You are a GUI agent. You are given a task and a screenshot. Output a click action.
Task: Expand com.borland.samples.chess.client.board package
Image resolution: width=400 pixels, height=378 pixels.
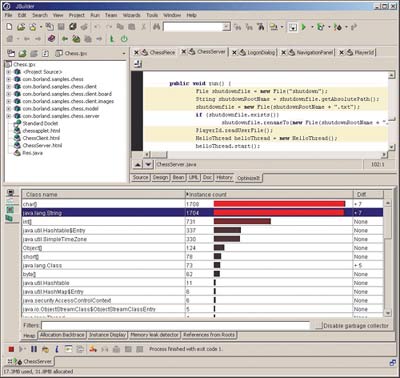pyautogui.click(x=9, y=94)
